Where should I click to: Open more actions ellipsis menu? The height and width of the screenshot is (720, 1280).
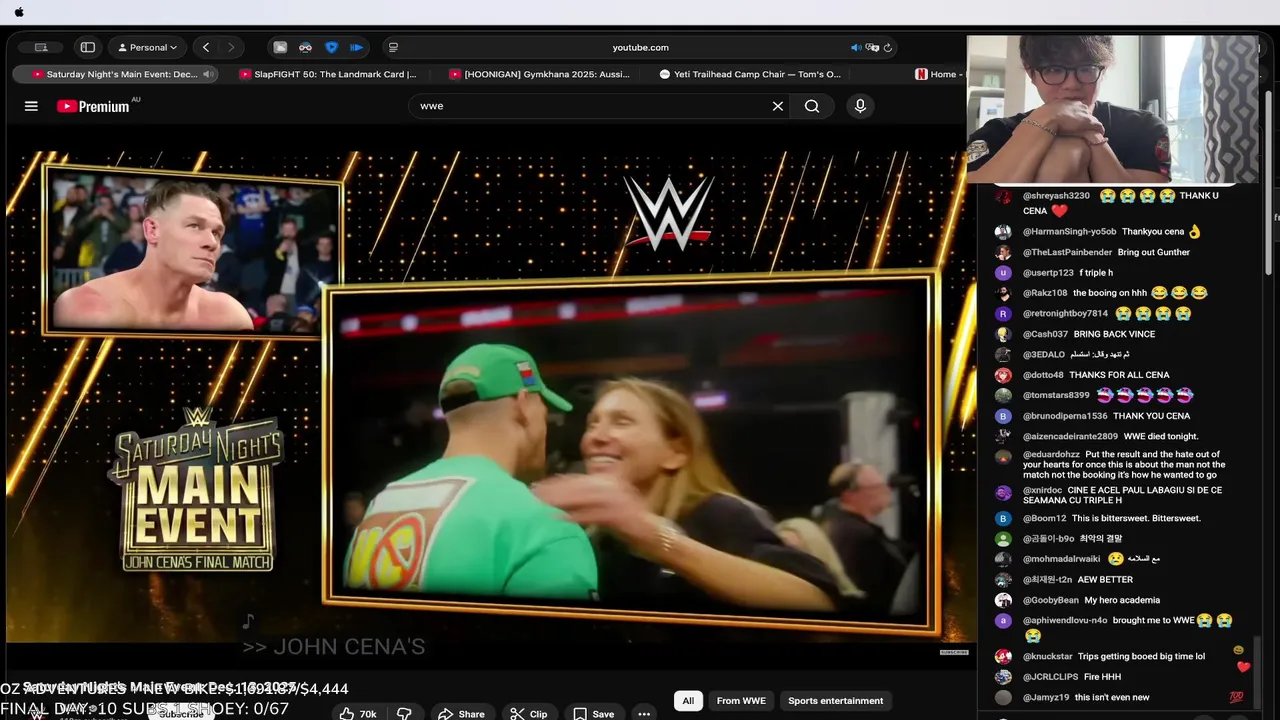pyautogui.click(x=644, y=714)
